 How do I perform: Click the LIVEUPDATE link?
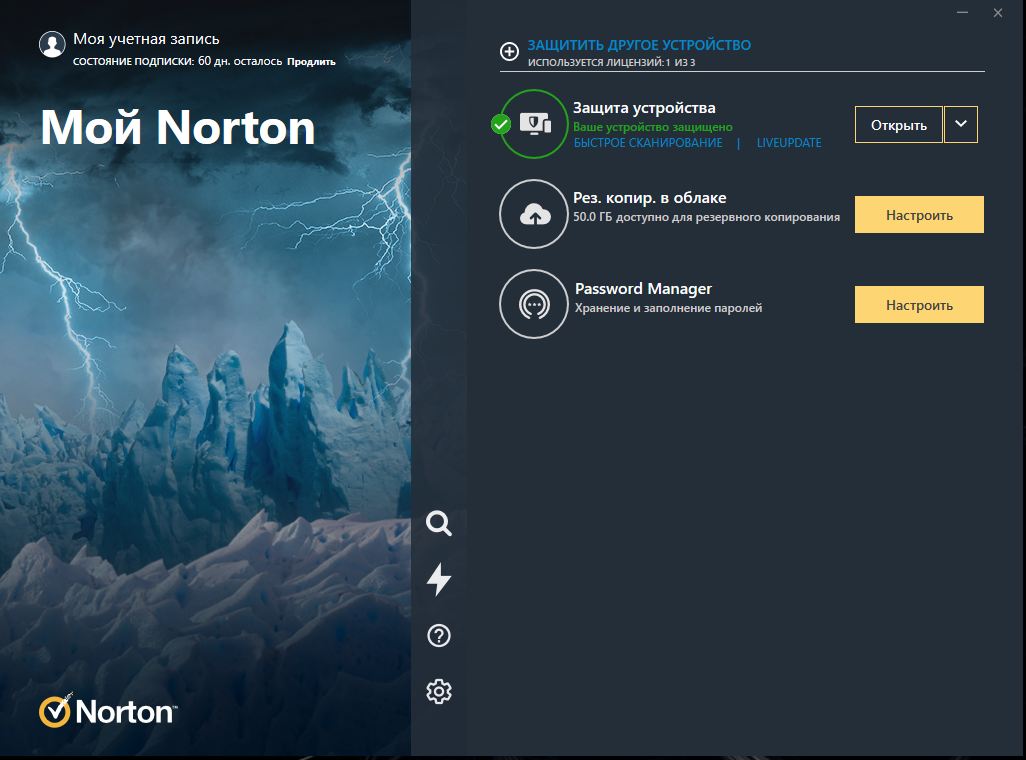point(788,143)
